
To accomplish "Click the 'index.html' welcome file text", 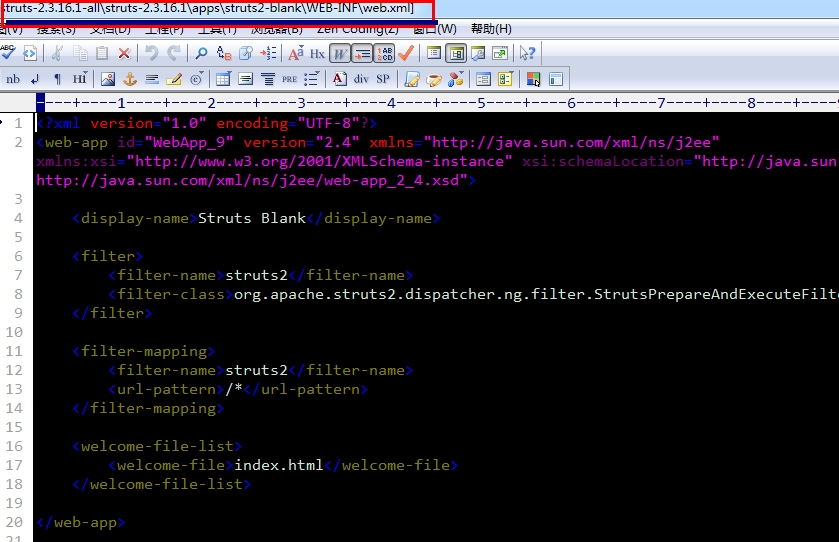I will (279, 465).
